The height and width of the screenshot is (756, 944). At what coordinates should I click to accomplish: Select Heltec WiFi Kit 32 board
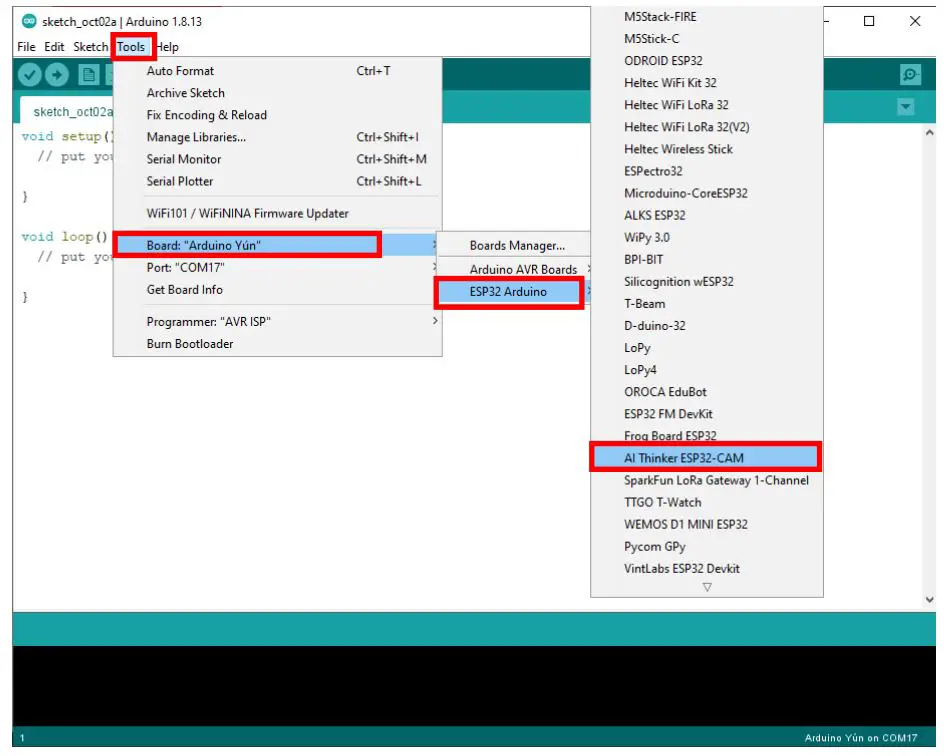coord(707,83)
